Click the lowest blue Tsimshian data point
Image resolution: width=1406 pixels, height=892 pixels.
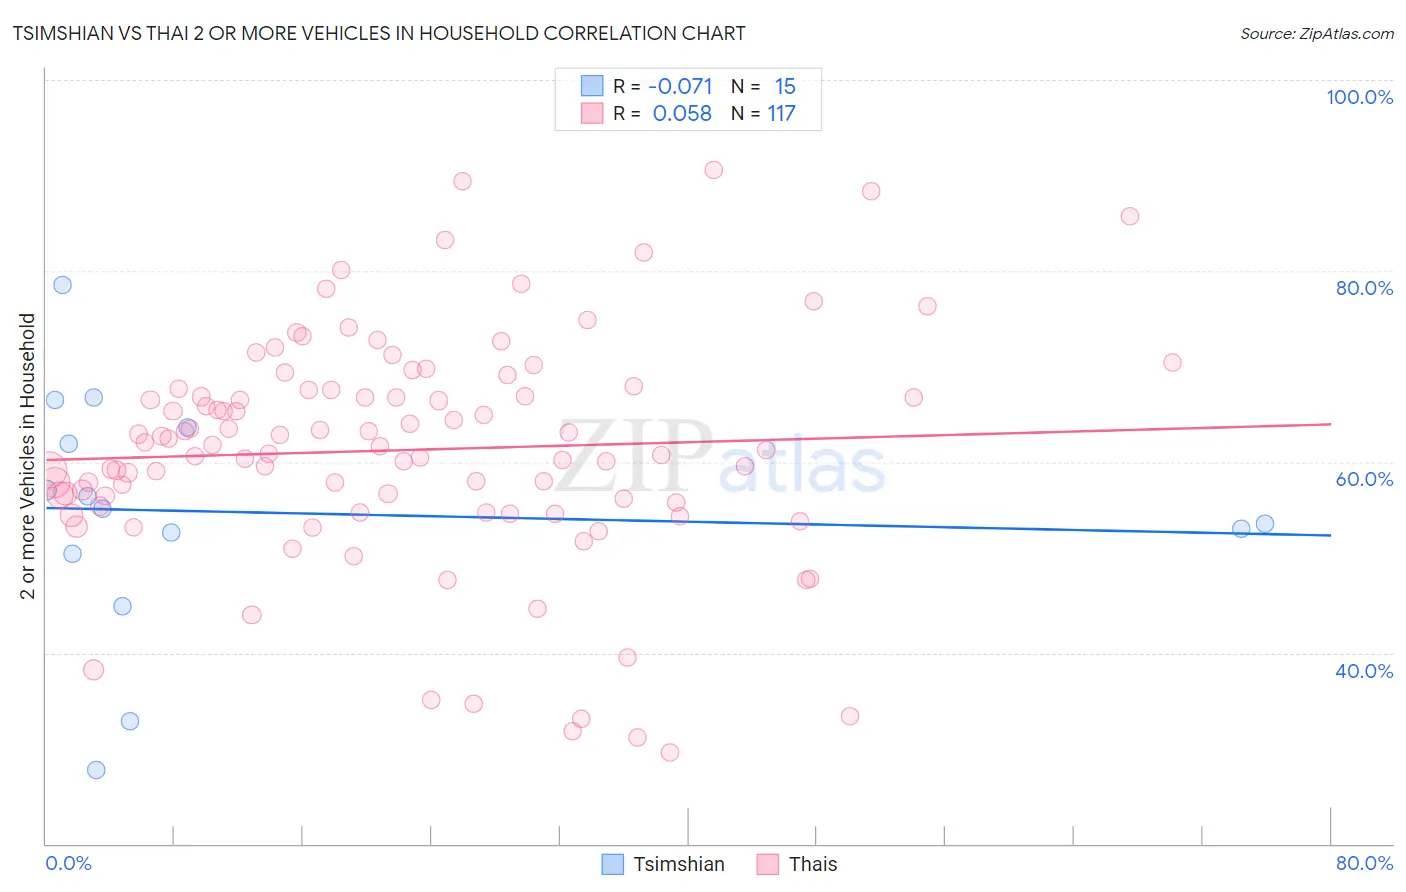[96, 770]
